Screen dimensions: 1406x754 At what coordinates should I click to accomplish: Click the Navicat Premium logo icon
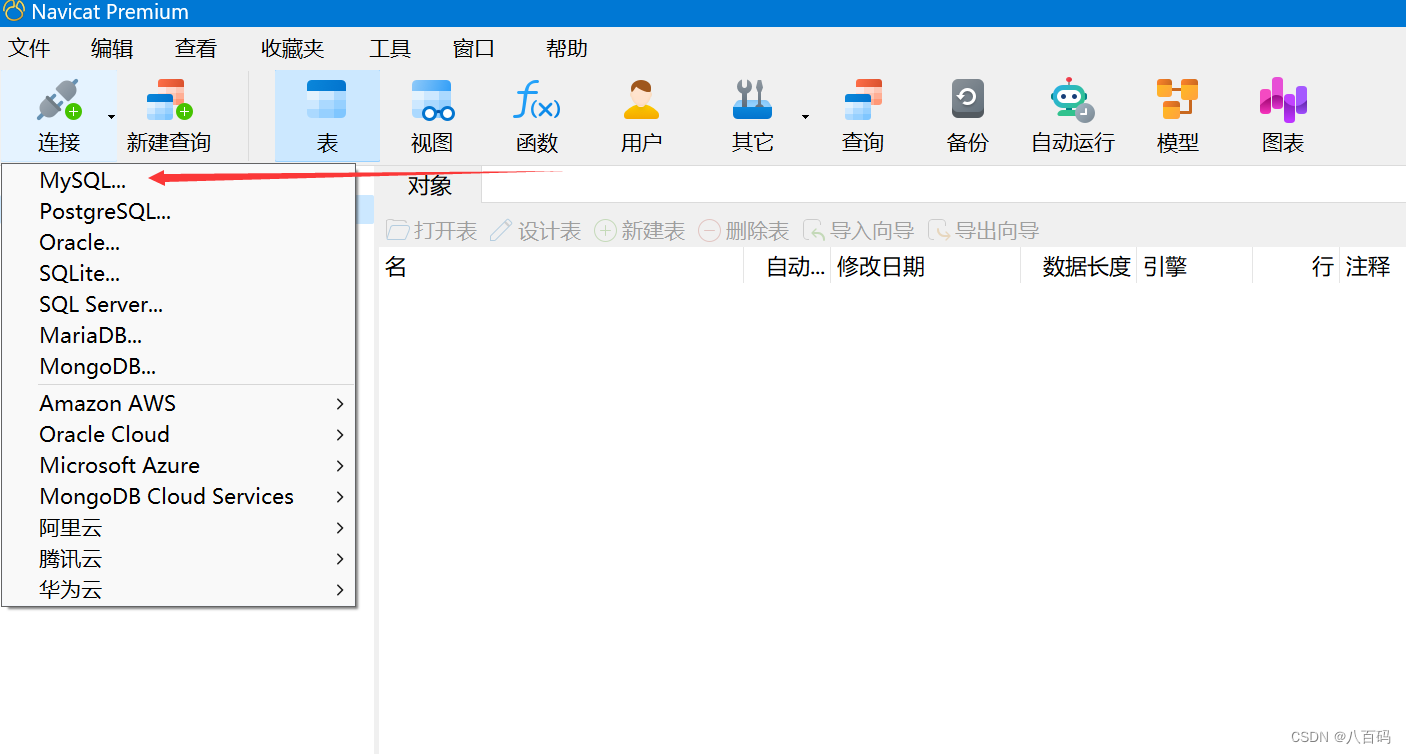pyautogui.click(x=14, y=12)
